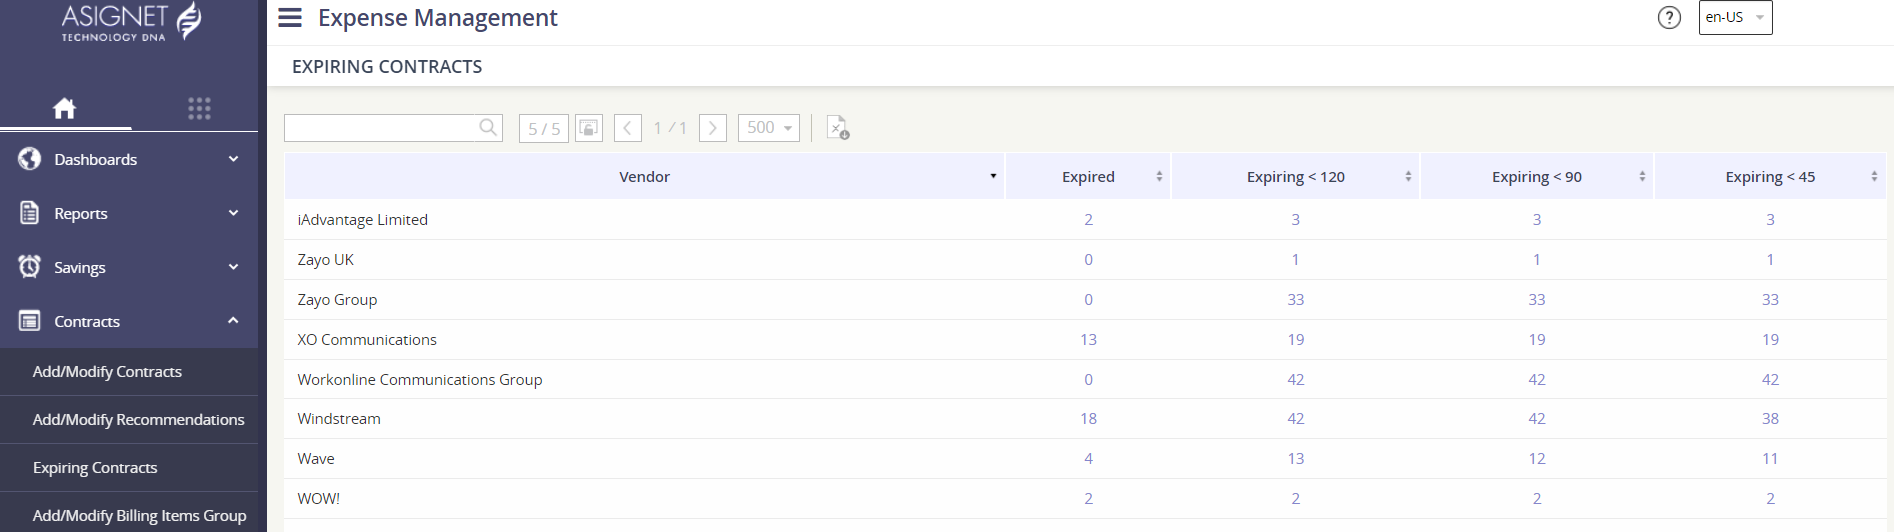This screenshot has height=532, width=1894.
Task: Click the home icon in sidebar
Action: coord(65,108)
